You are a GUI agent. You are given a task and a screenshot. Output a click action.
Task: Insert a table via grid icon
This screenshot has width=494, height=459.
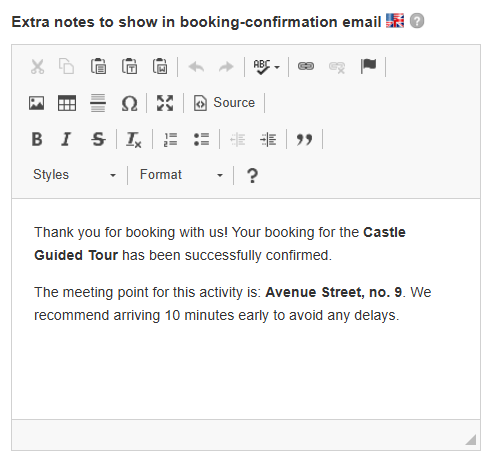[x=67, y=103]
